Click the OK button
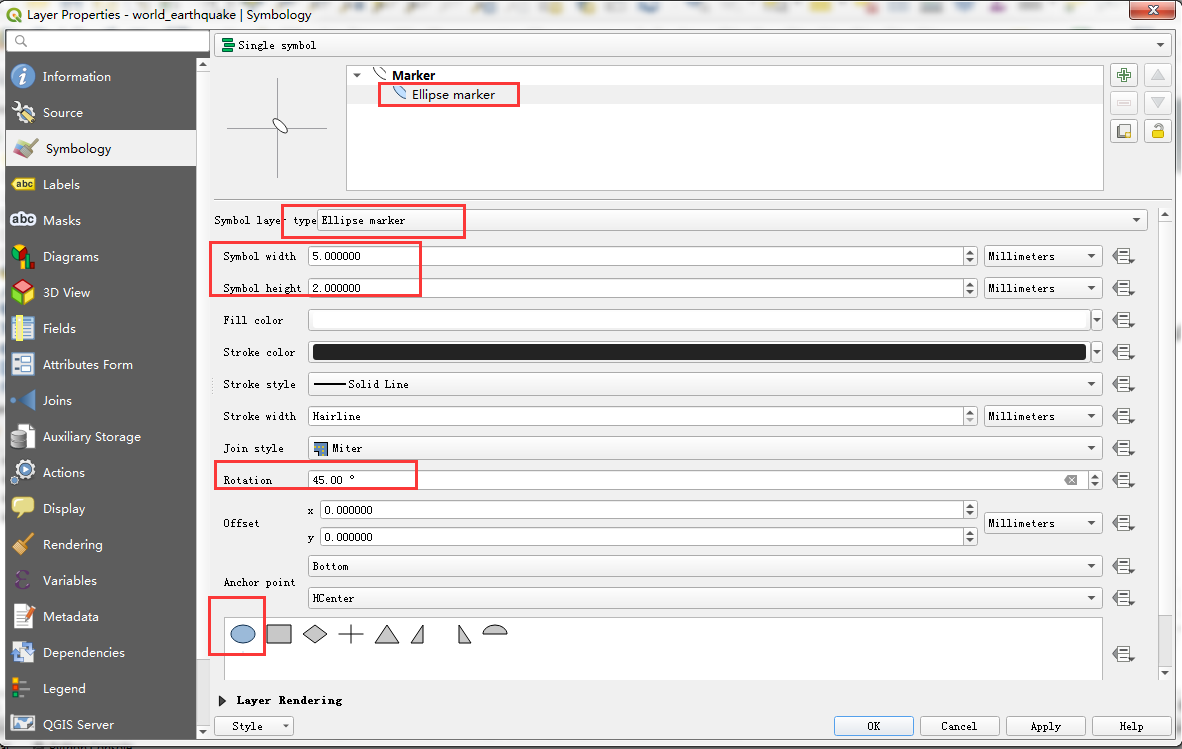This screenshot has height=749, width=1182. [874, 726]
